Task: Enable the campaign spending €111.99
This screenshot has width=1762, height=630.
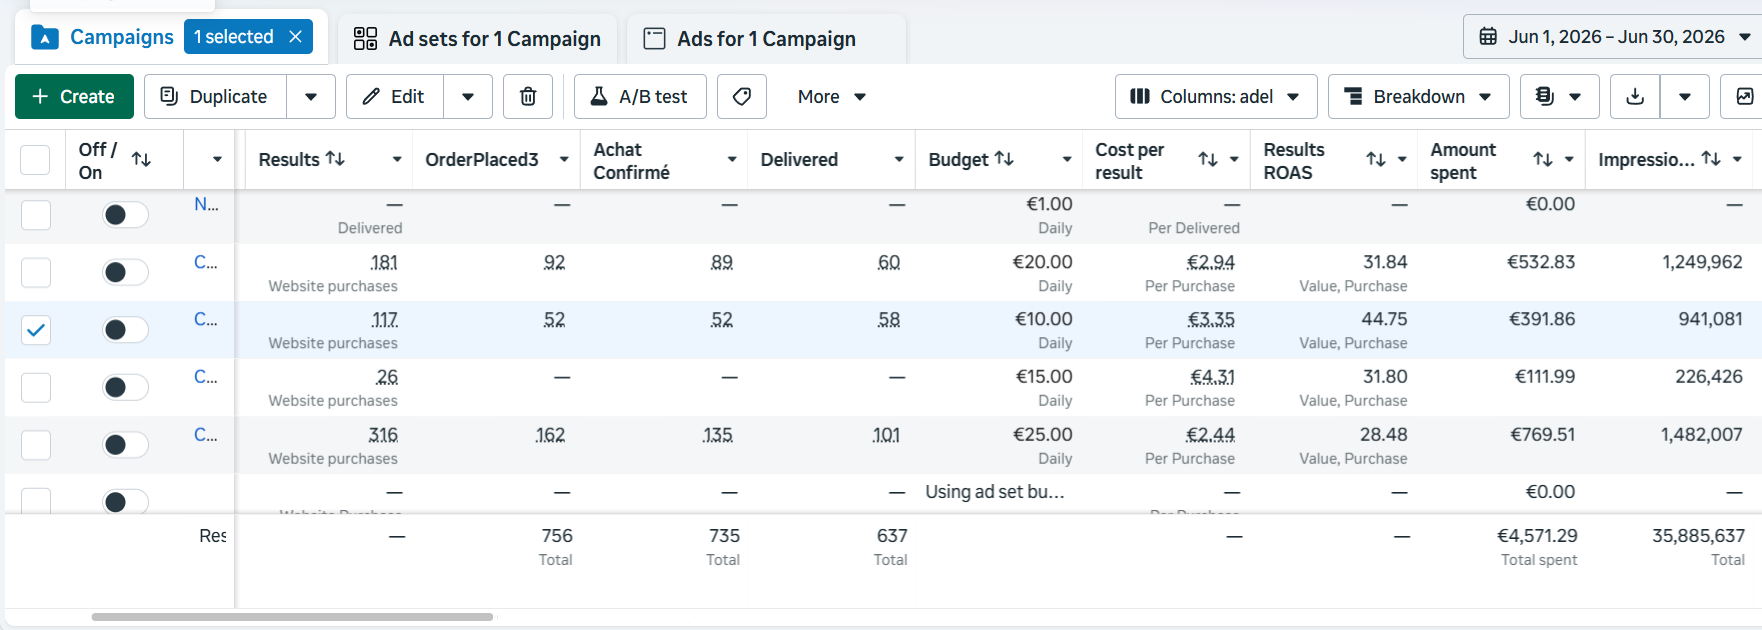Action: 126,387
